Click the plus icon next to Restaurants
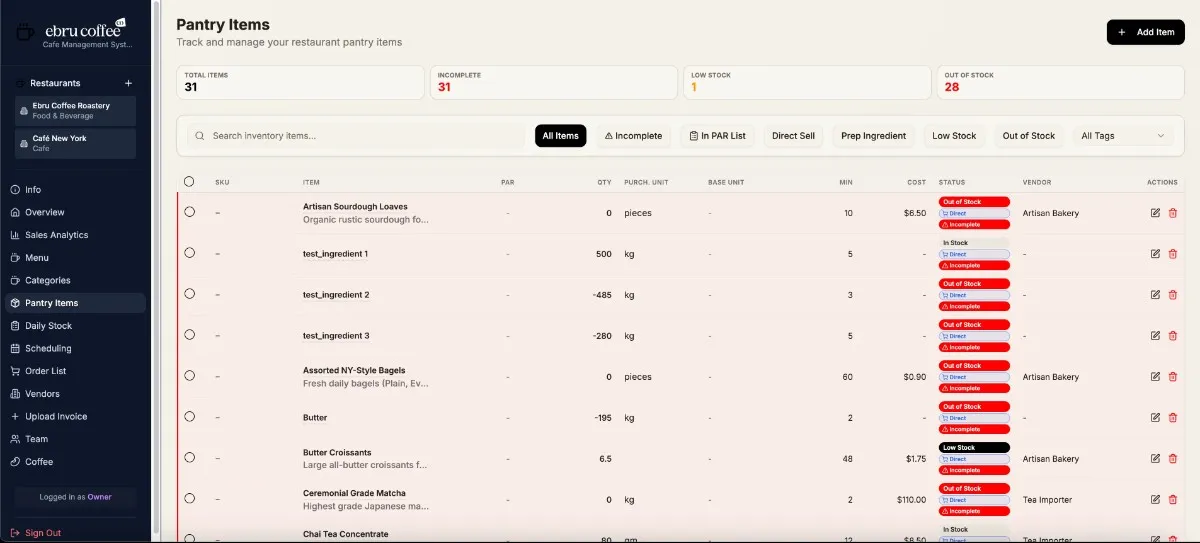Screen dimensions: 1200x543 point(128,83)
